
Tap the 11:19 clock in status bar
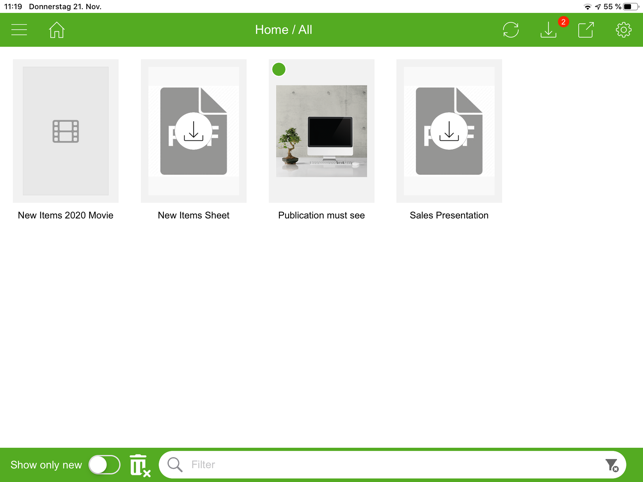[x=13, y=7]
